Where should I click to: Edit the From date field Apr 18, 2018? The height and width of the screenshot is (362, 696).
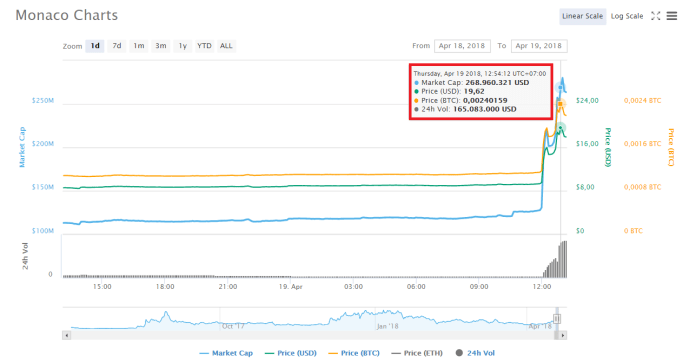coord(462,46)
